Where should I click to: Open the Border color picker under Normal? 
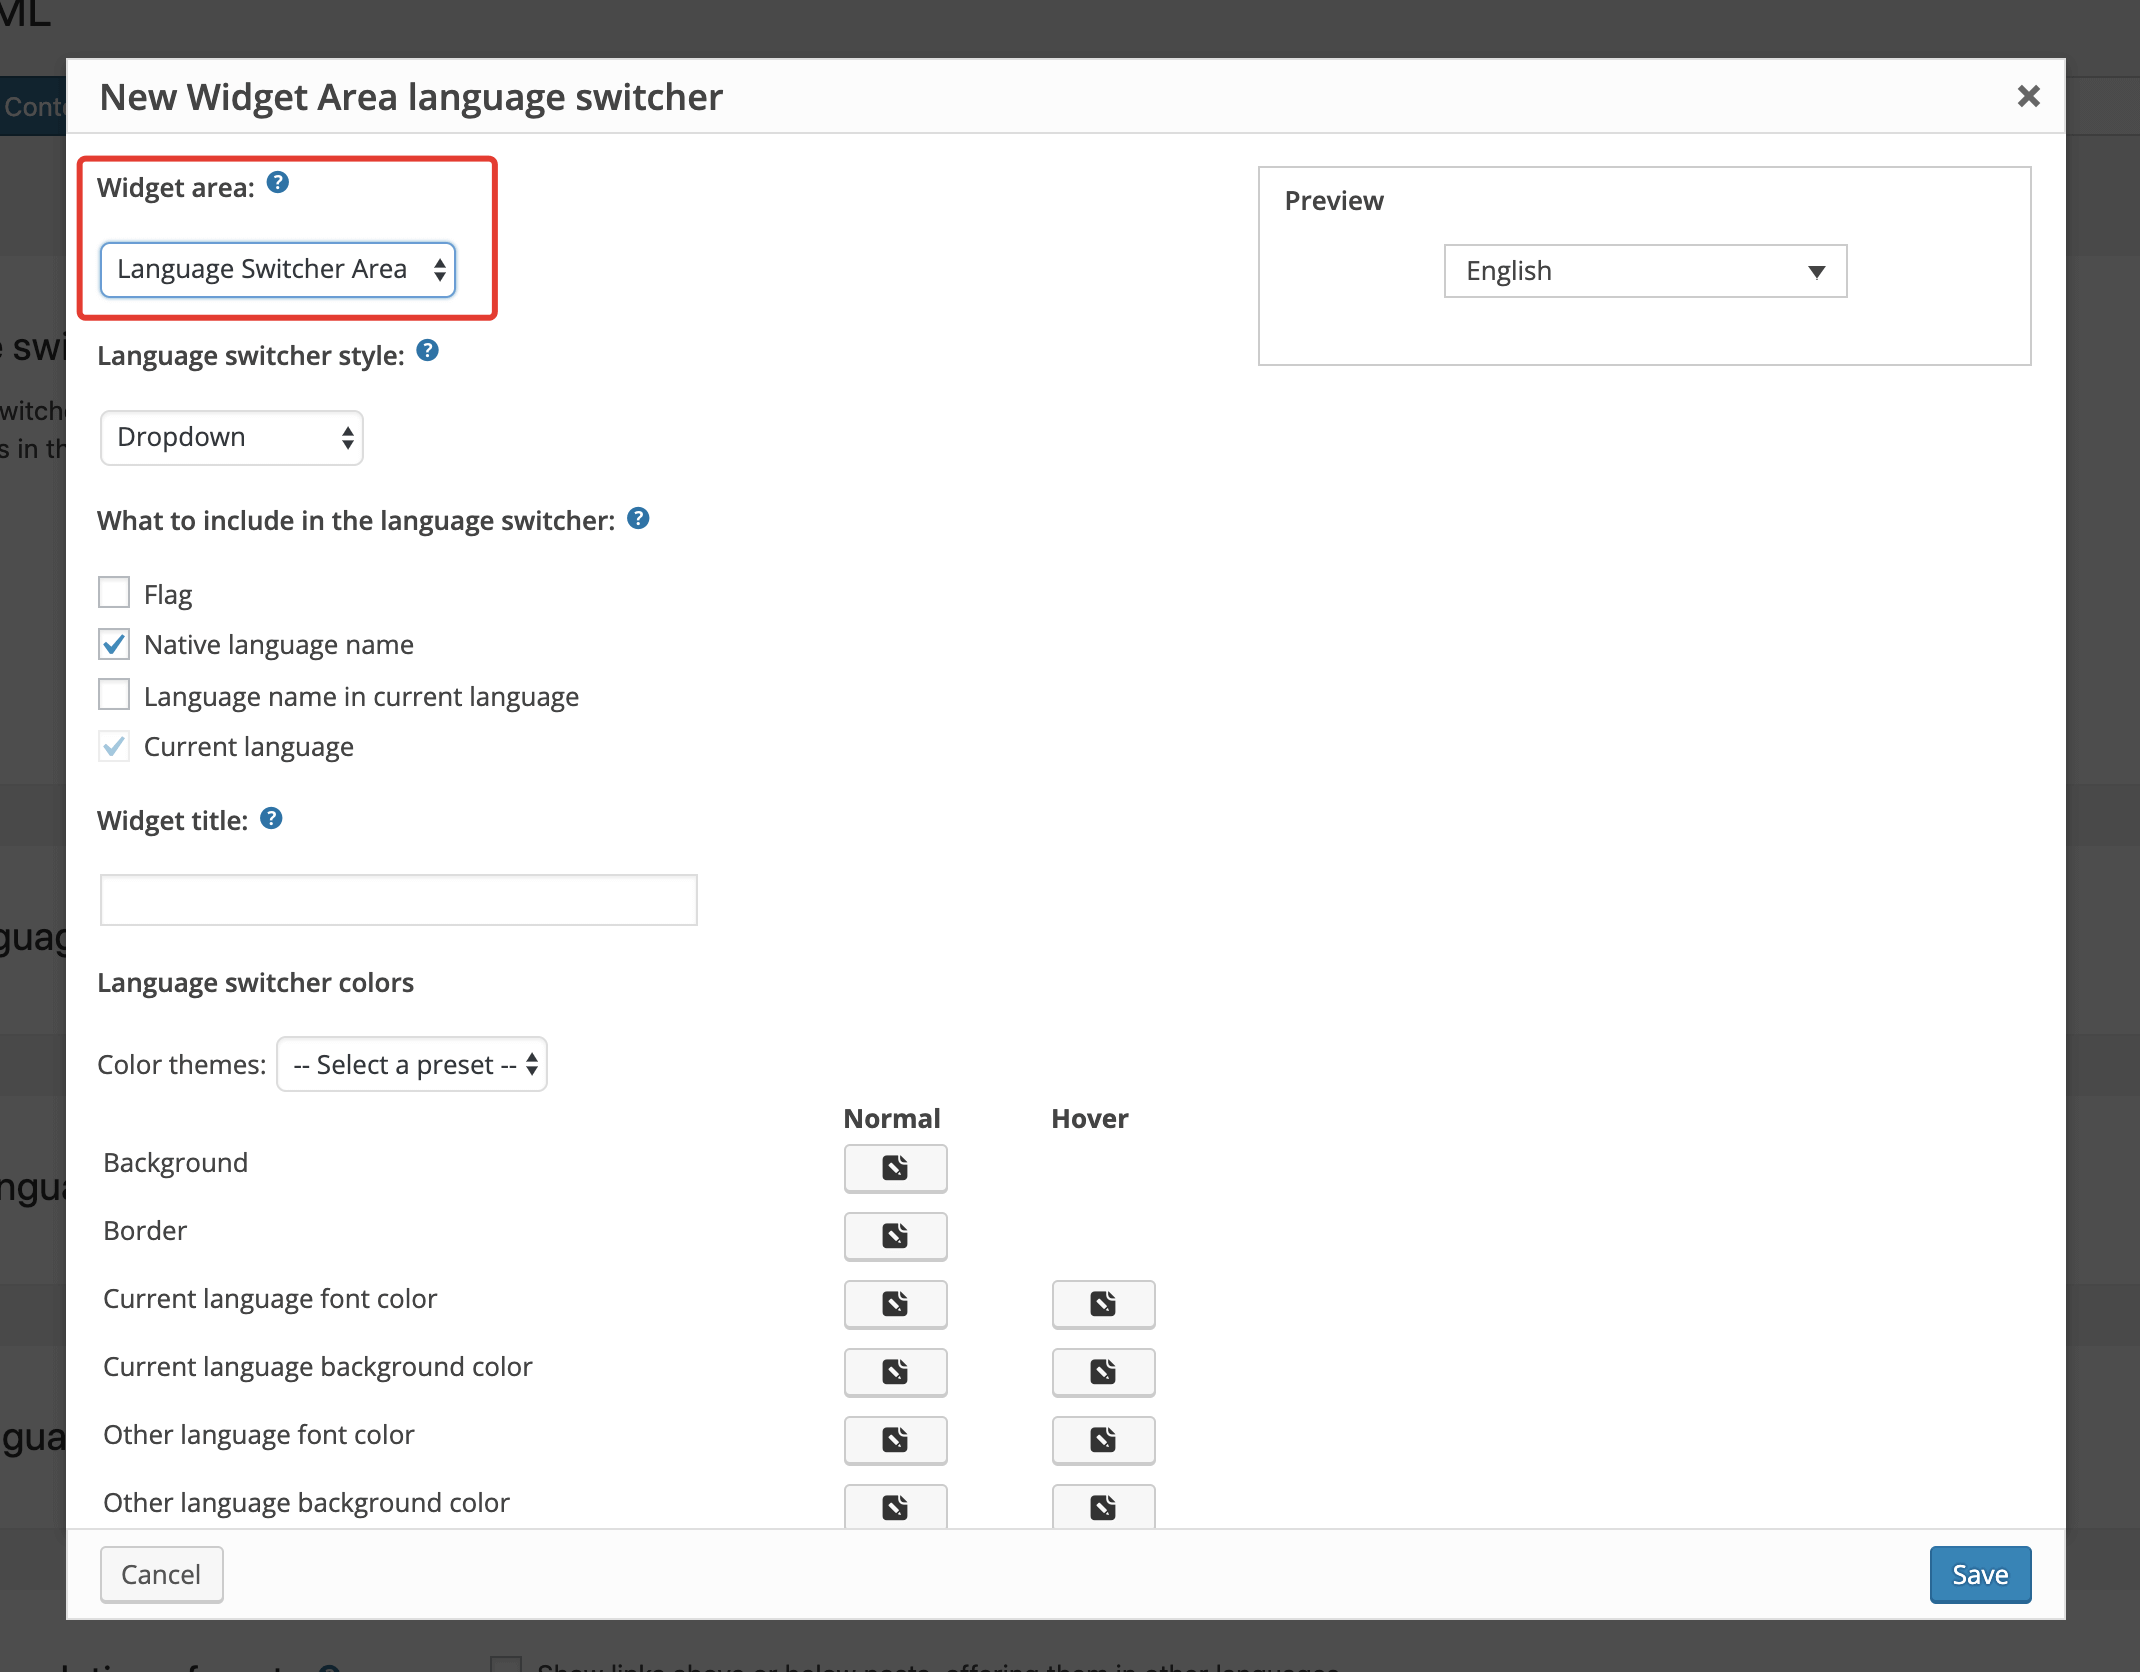(x=895, y=1236)
